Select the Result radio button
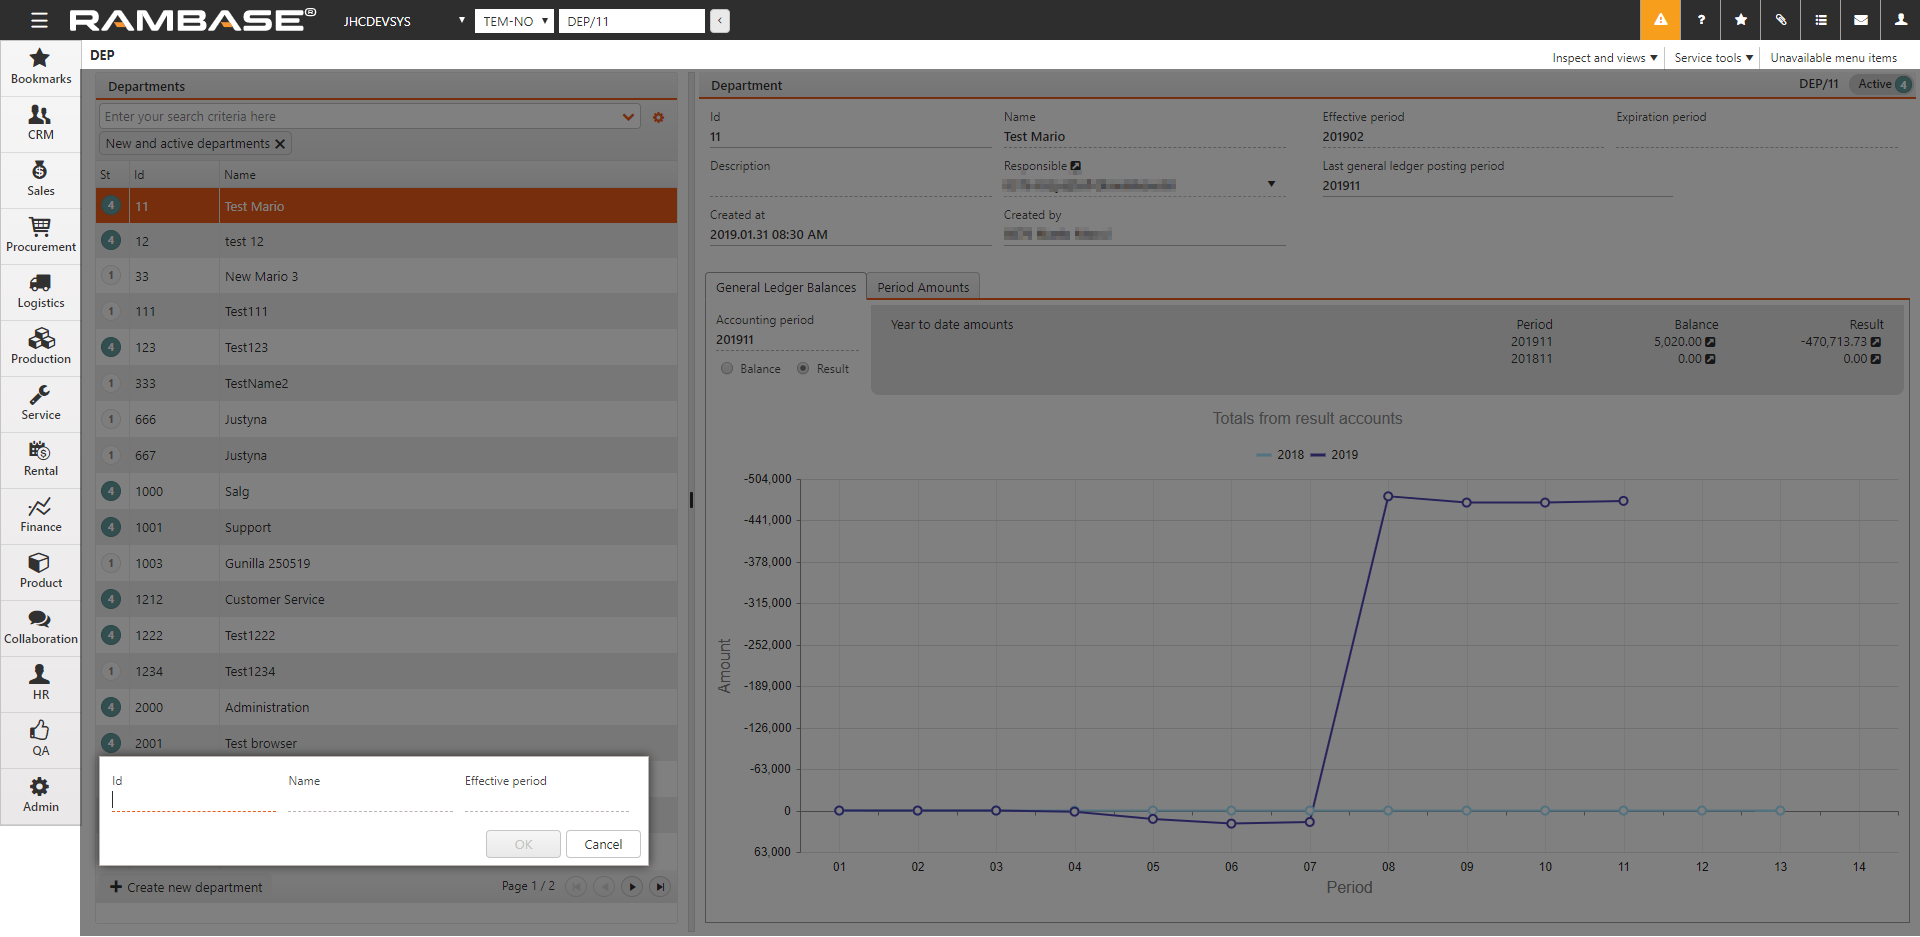Screen dimensions: 1920x937 coord(803,369)
